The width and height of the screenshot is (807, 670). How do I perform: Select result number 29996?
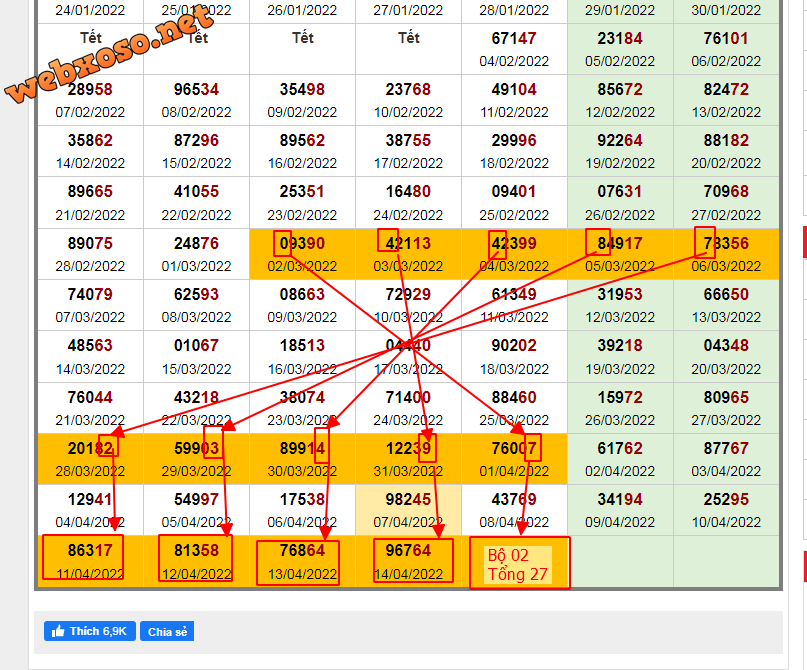click(x=514, y=140)
